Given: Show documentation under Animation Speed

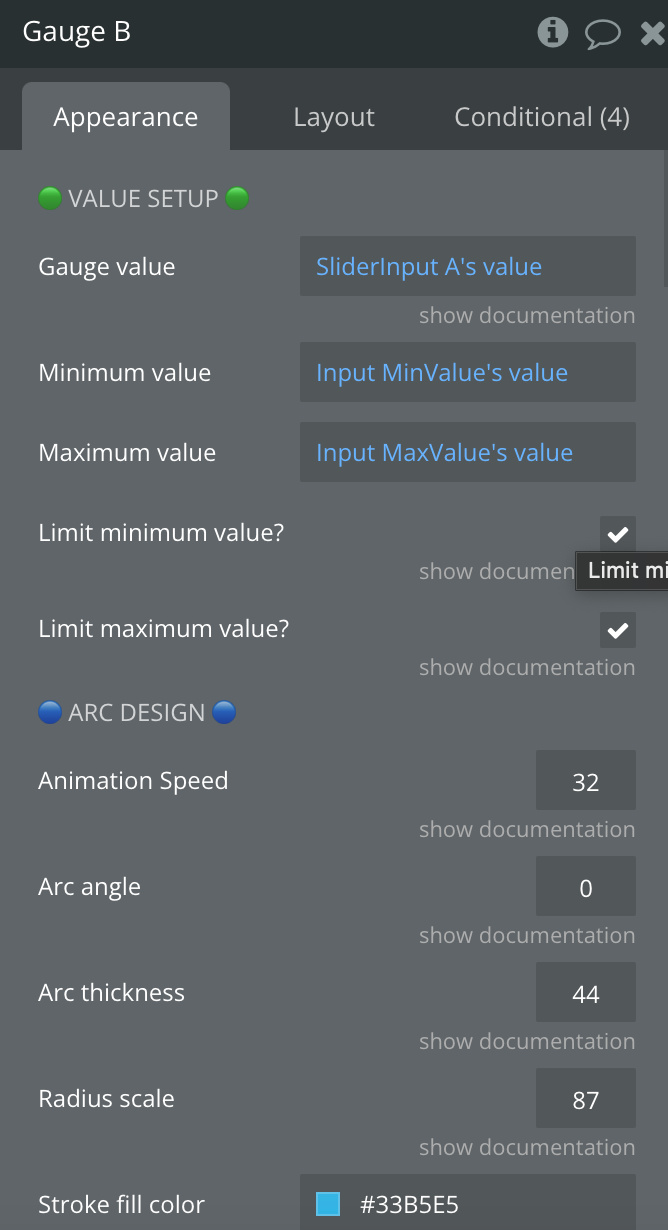Looking at the screenshot, I should point(527,829).
